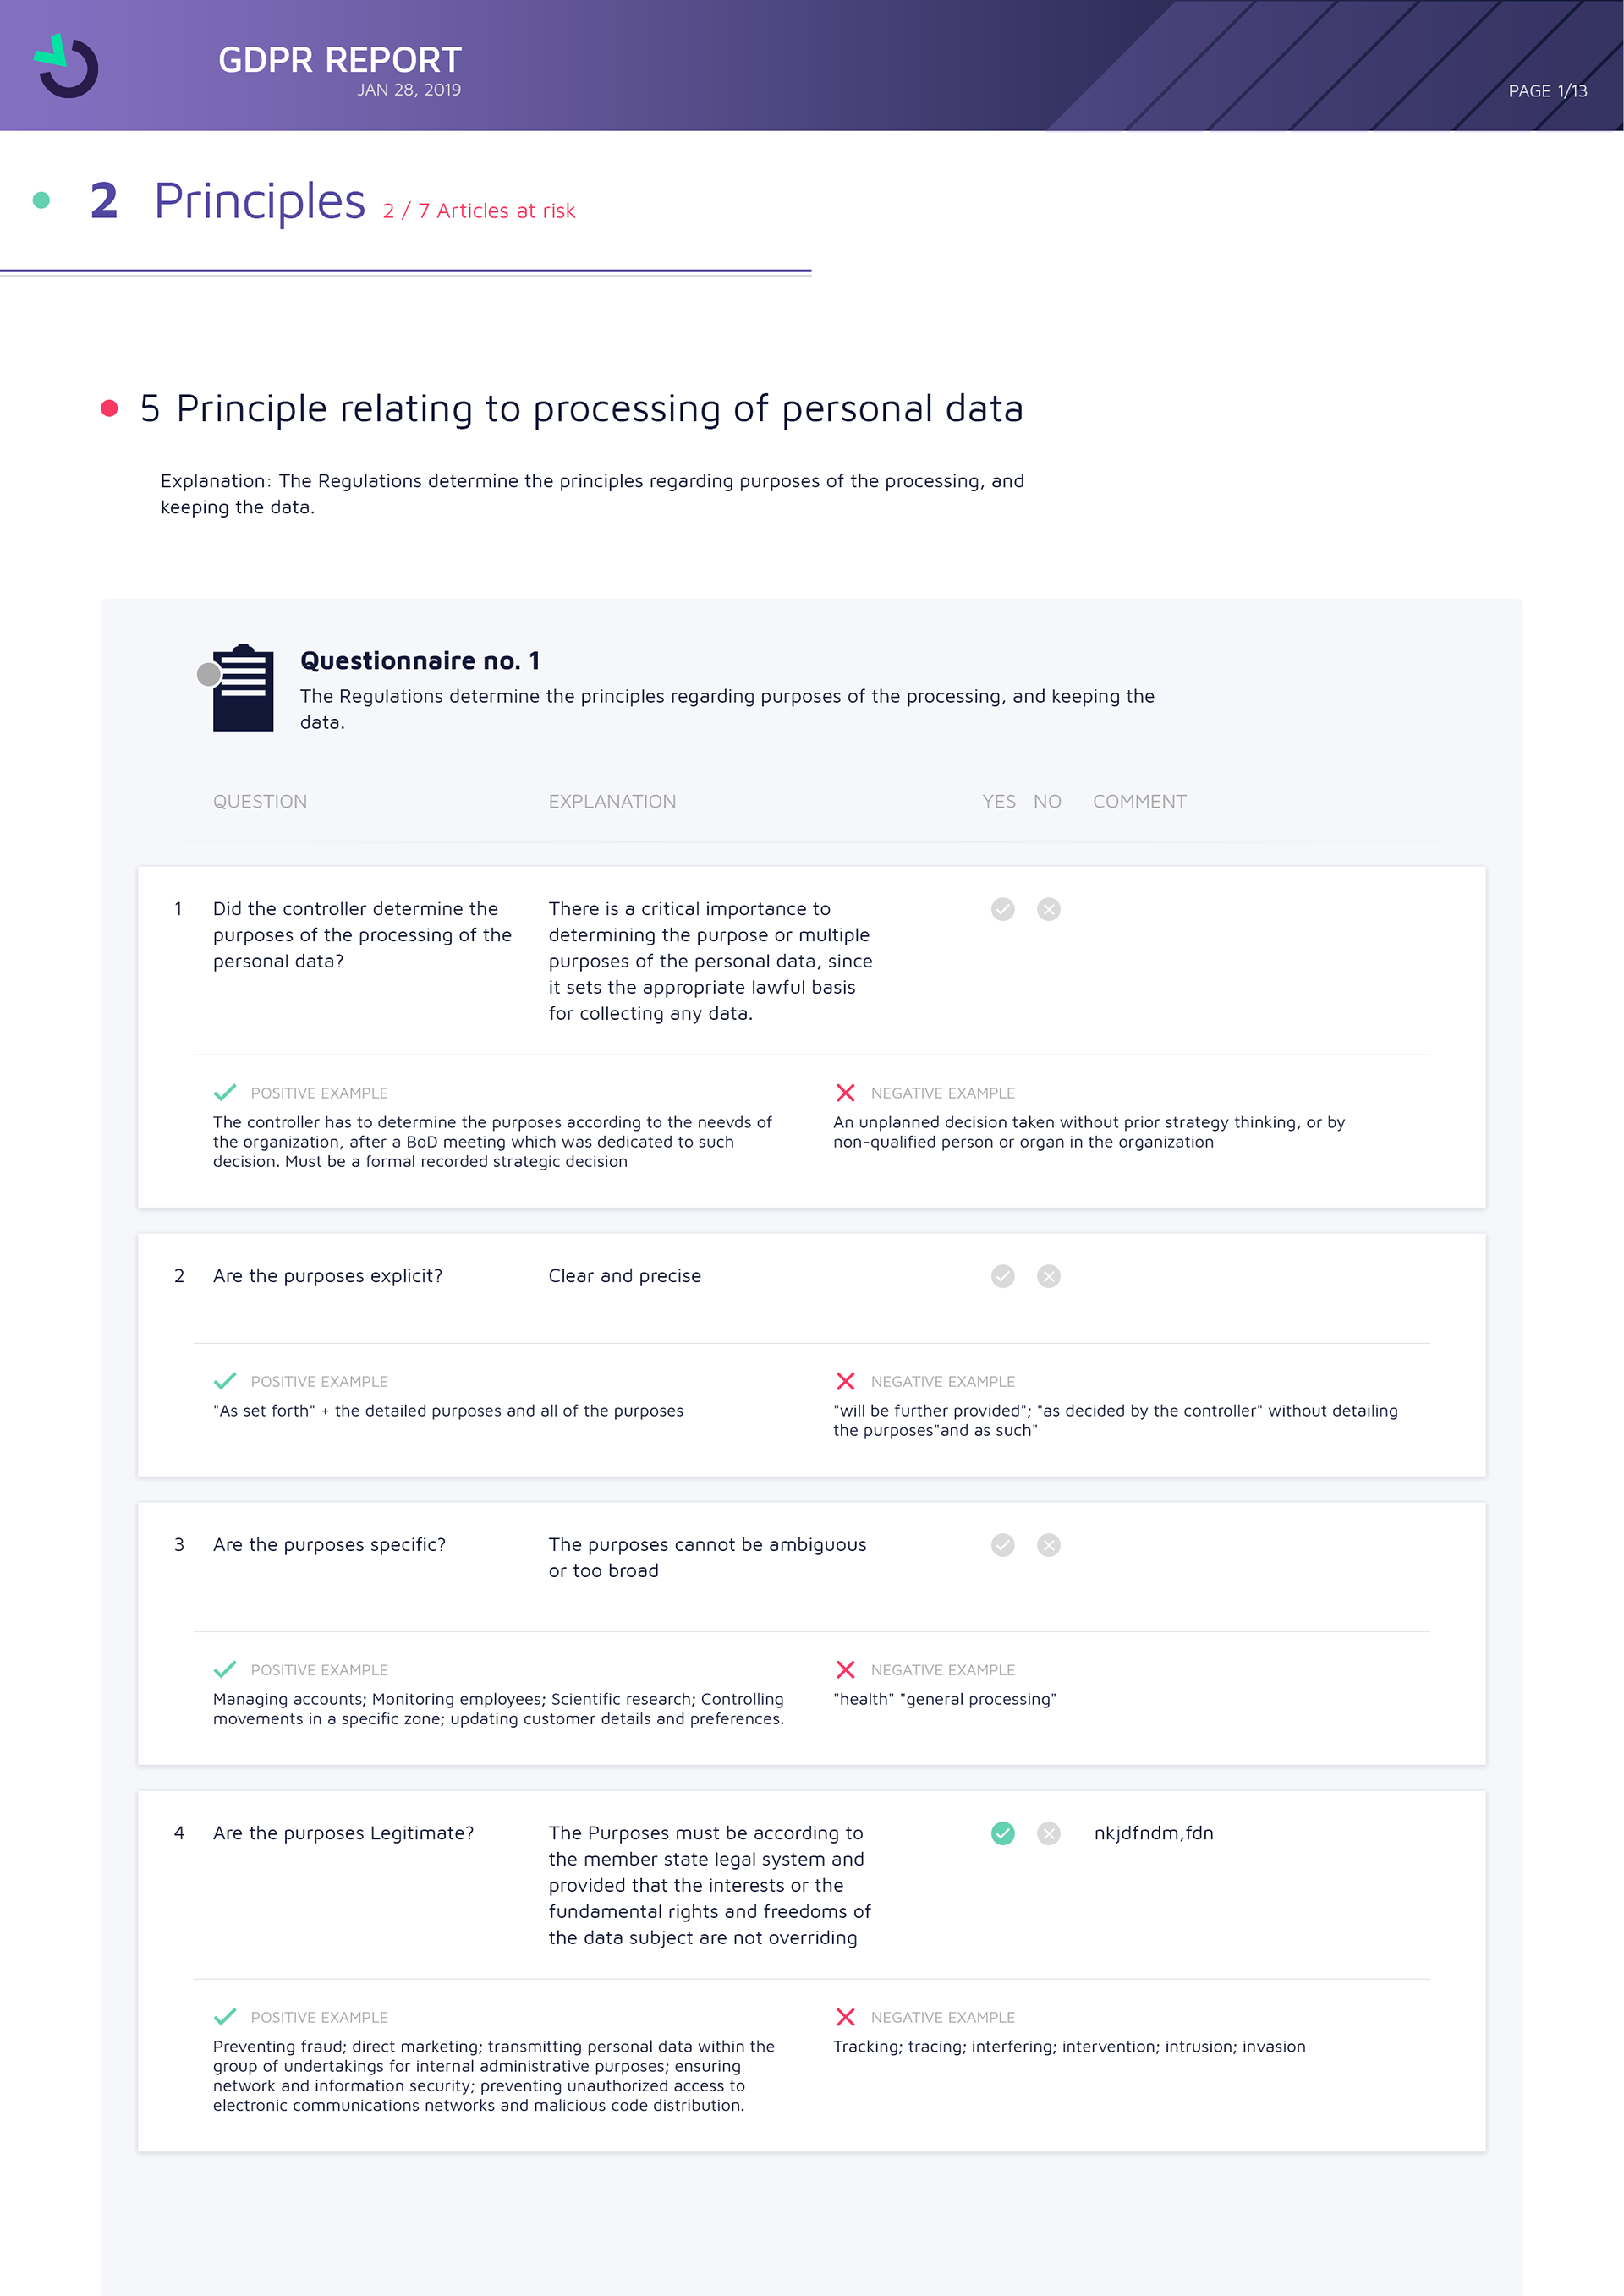The width and height of the screenshot is (1624, 2296).
Task: Click red X icon for question 4 negative example
Action: click(845, 2016)
